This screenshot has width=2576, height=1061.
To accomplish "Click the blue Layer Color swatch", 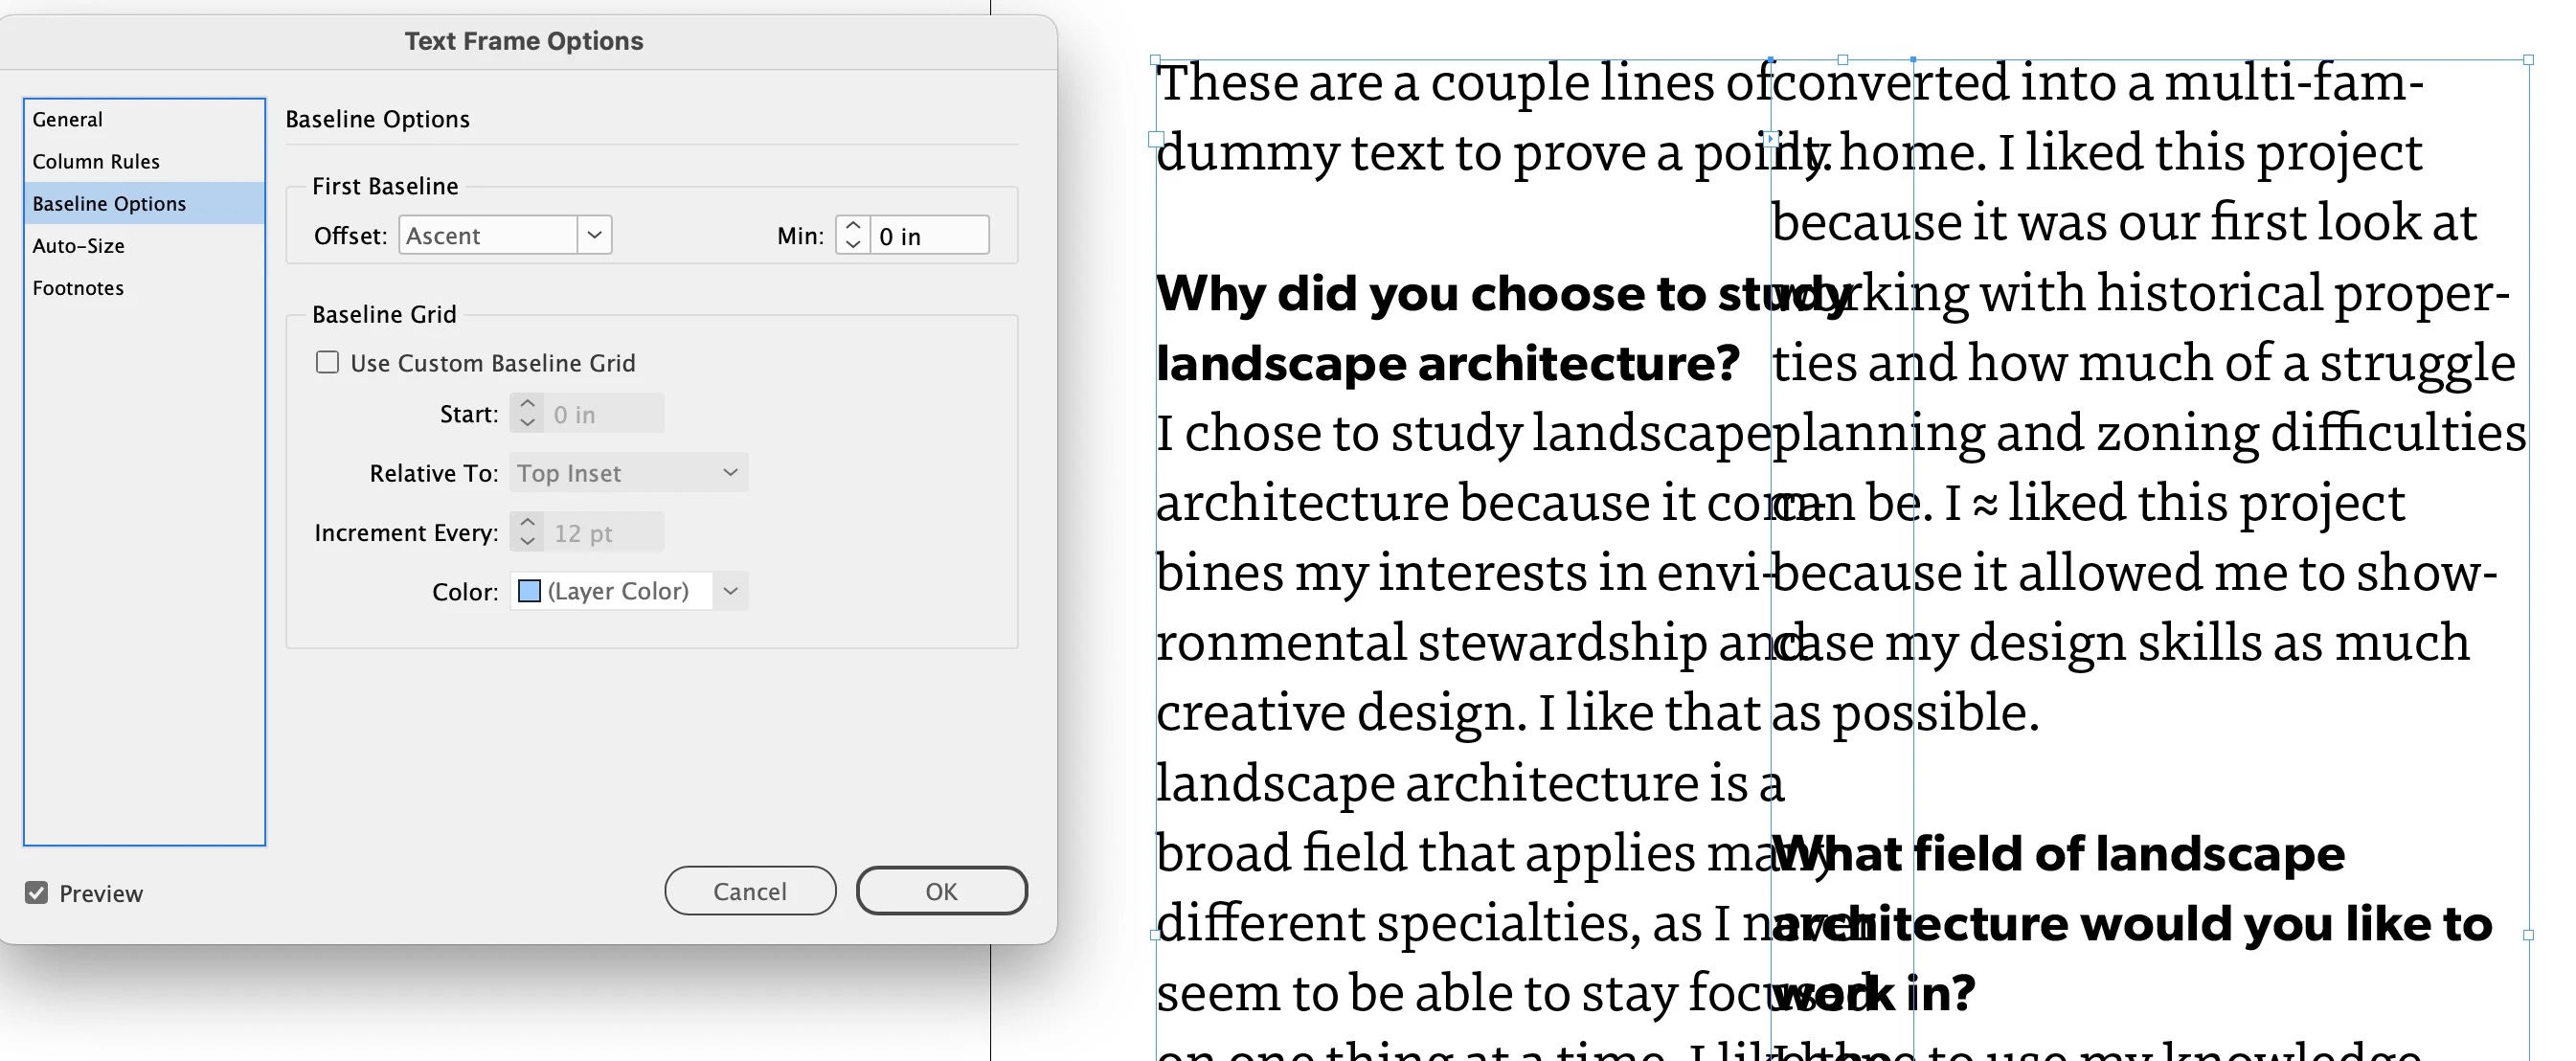I will pos(530,591).
